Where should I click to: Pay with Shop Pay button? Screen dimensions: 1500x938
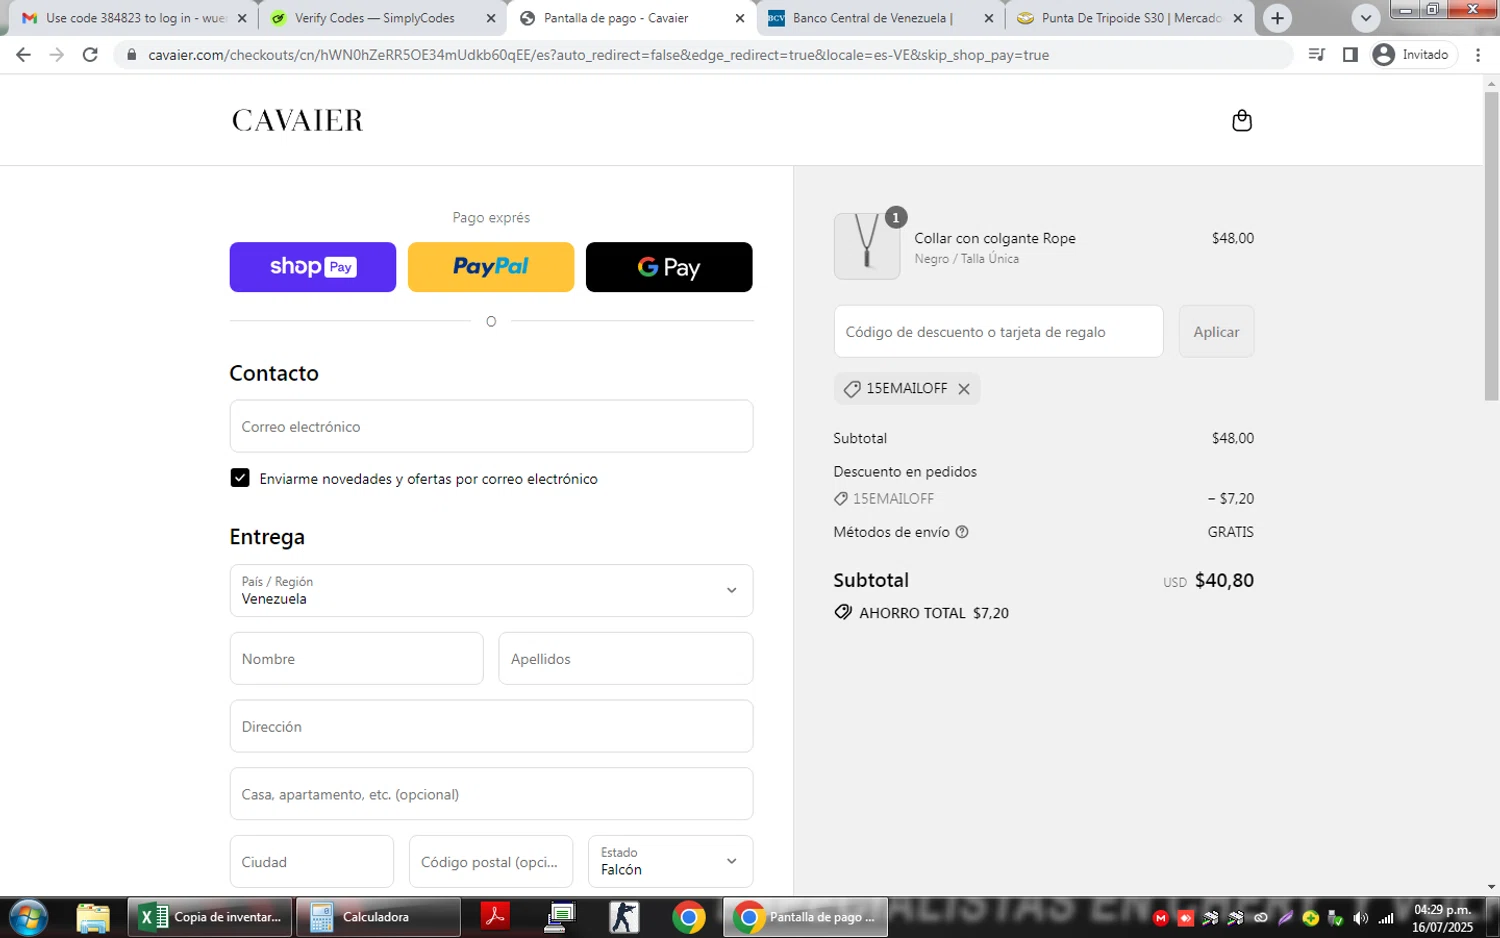point(313,267)
